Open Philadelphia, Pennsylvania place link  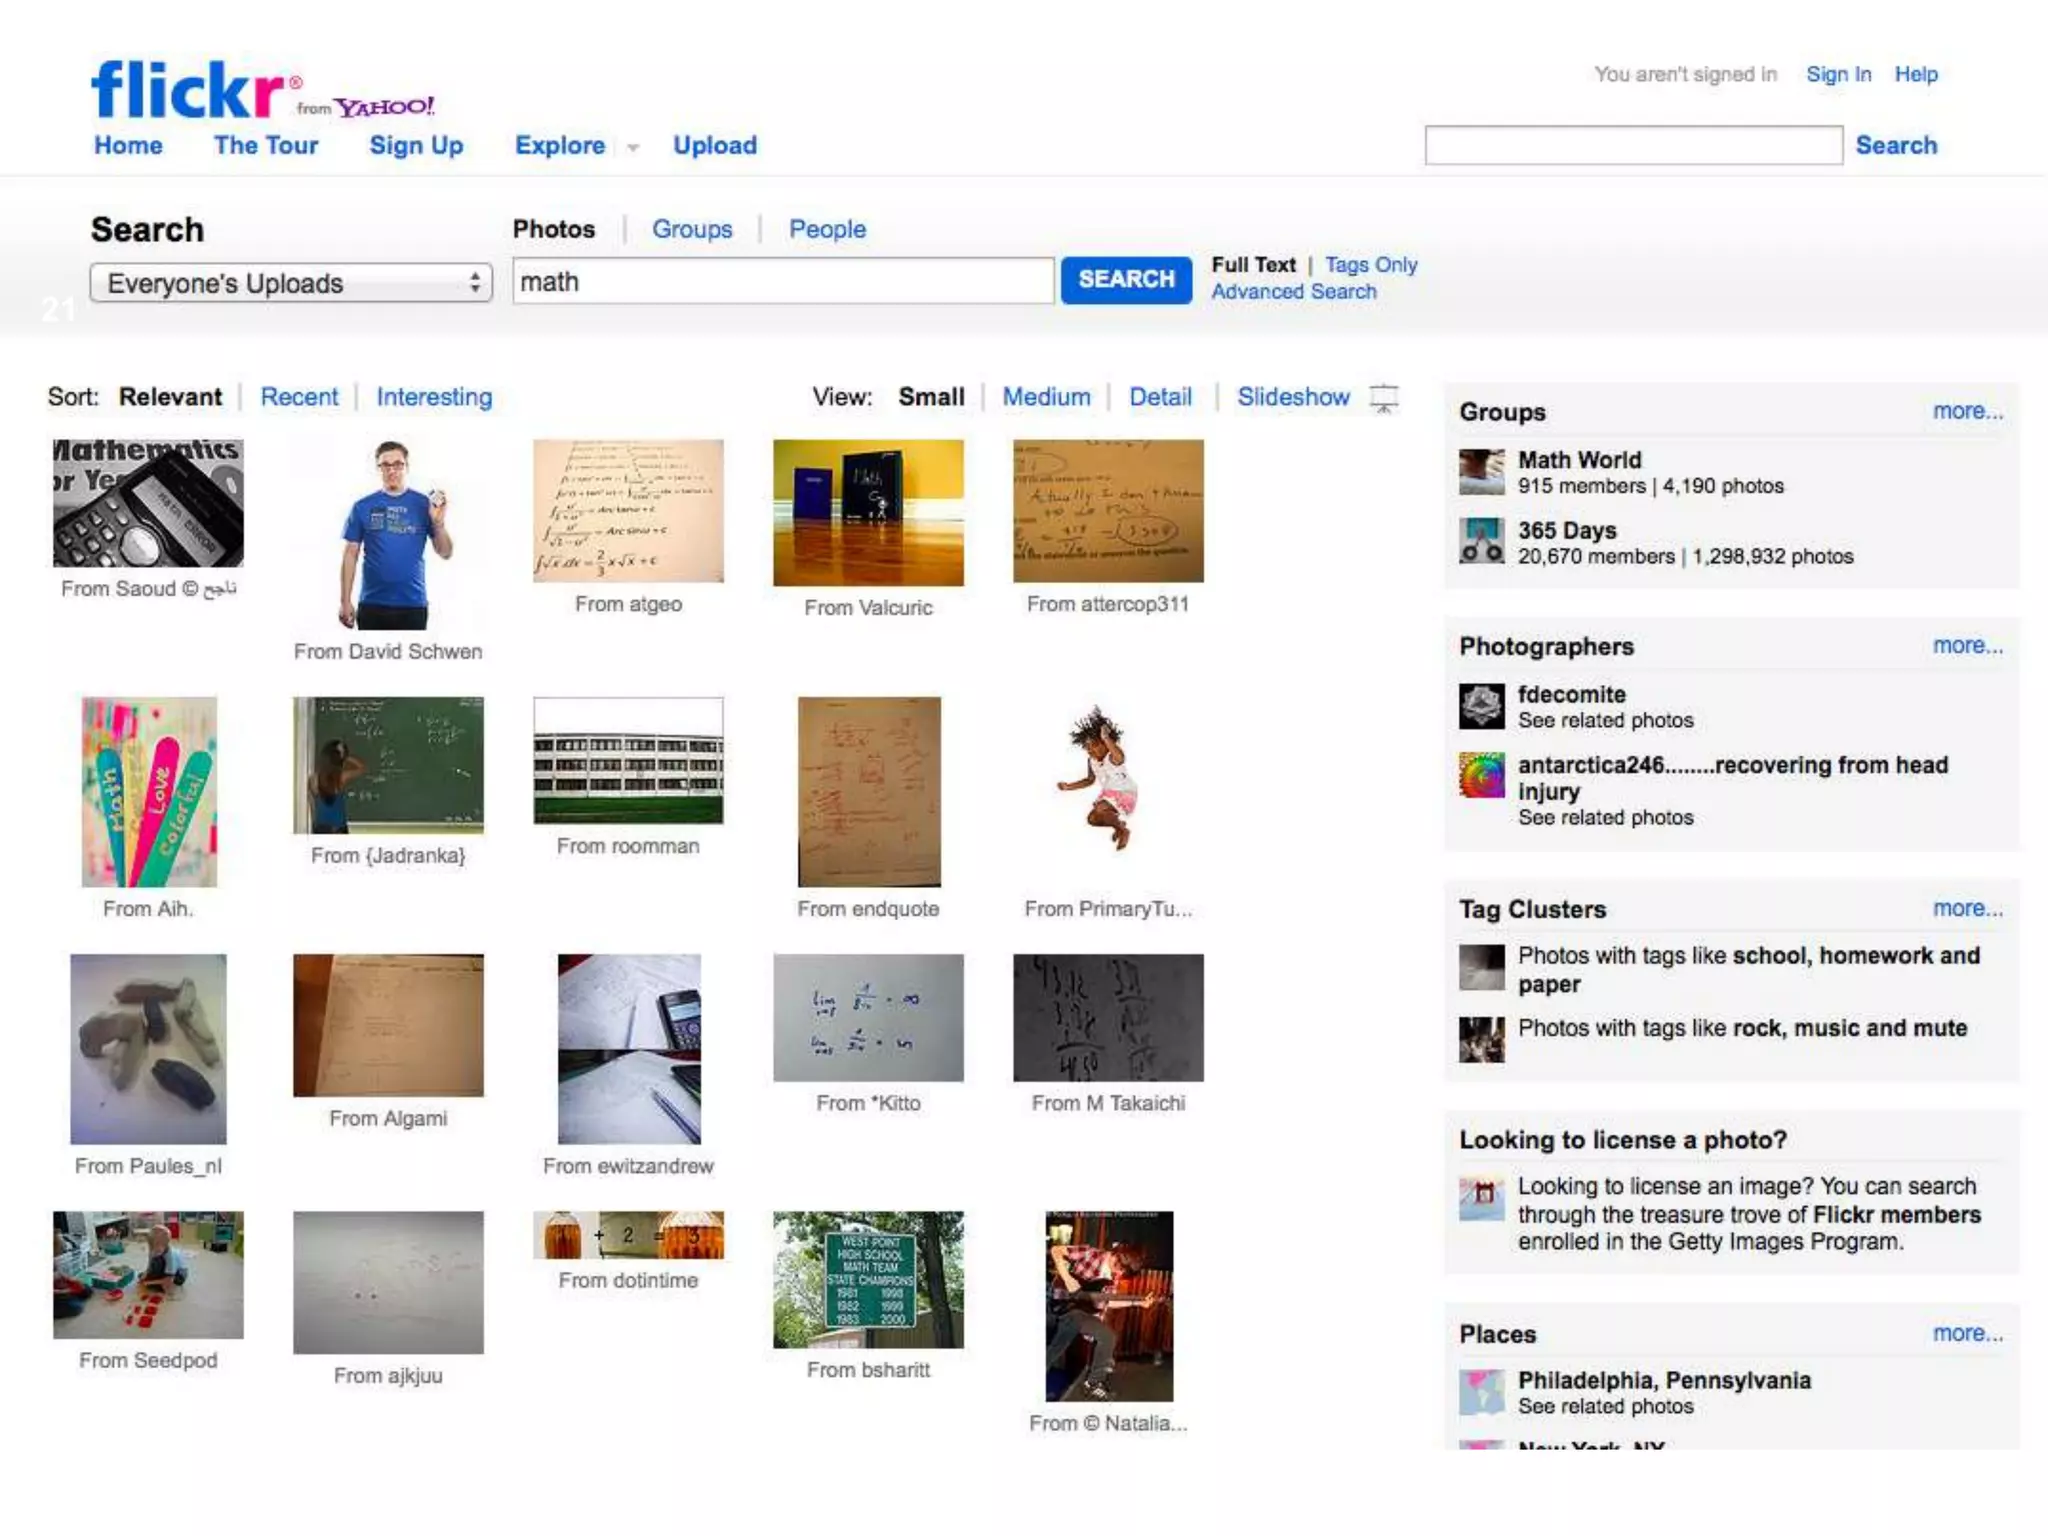tap(1664, 1380)
